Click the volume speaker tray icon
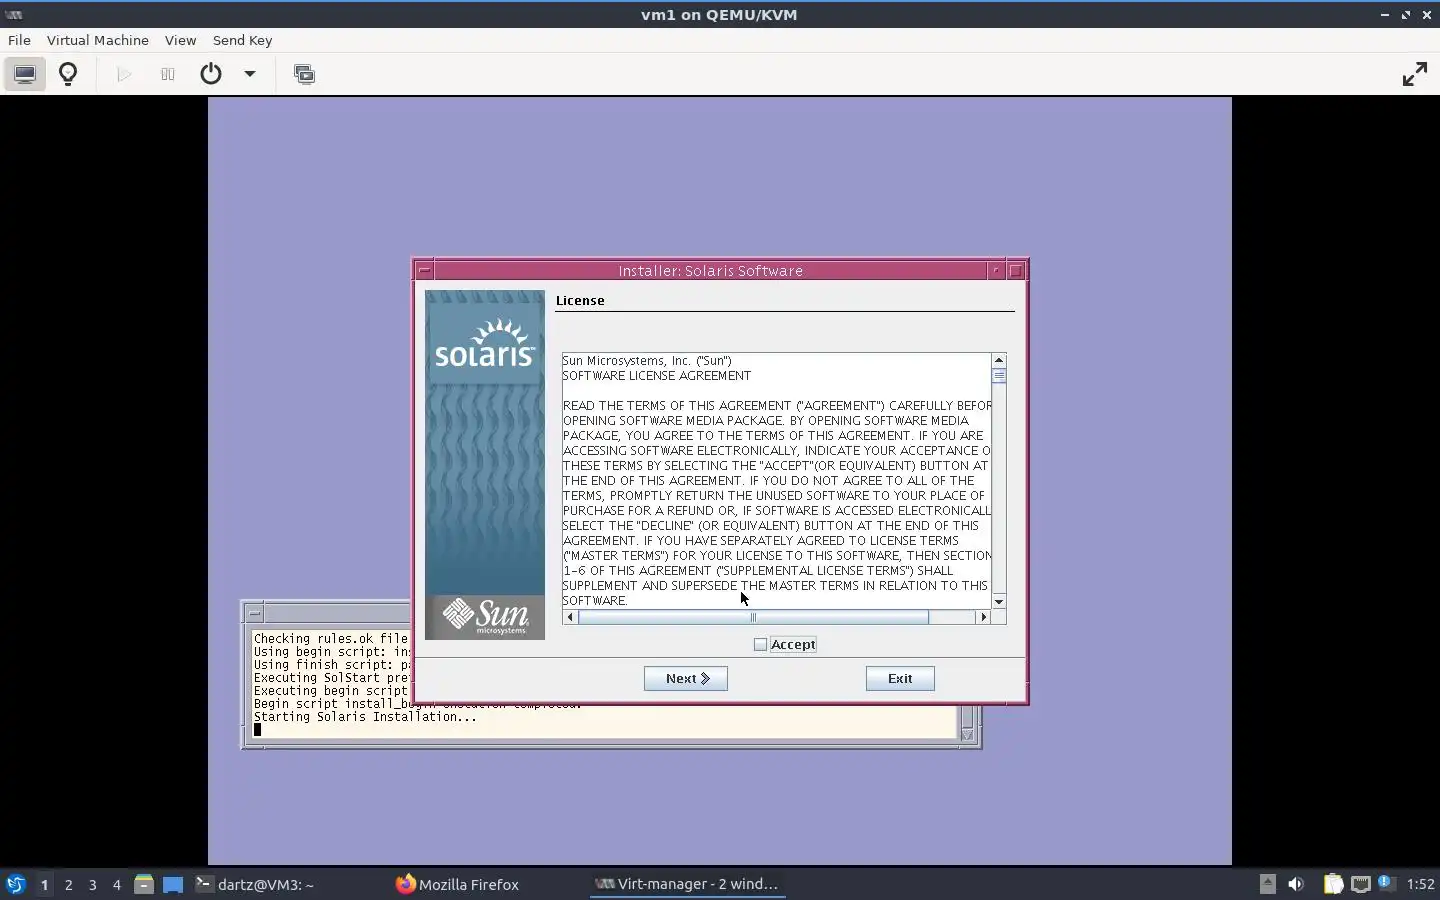The height and width of the screenshot is (900, 1440). pyautogui.click(x=1296, y=884)
